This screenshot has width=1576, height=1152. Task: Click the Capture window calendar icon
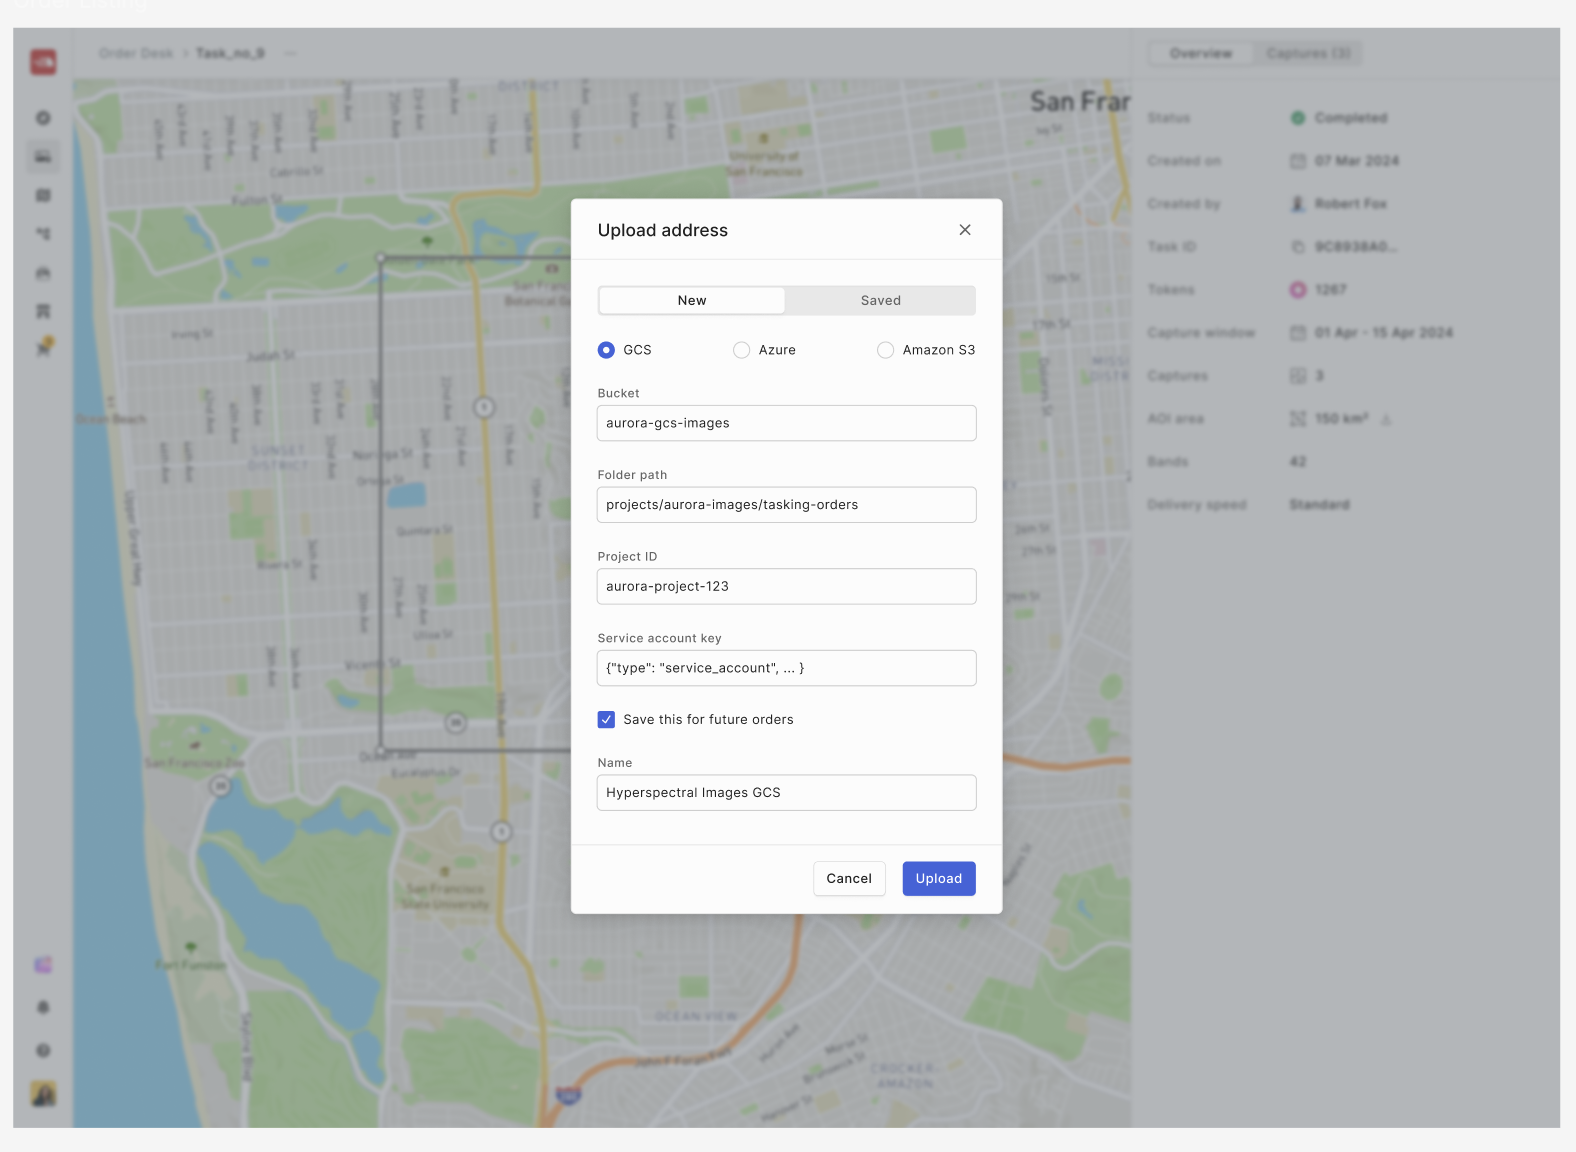(x=1298, y=333)
